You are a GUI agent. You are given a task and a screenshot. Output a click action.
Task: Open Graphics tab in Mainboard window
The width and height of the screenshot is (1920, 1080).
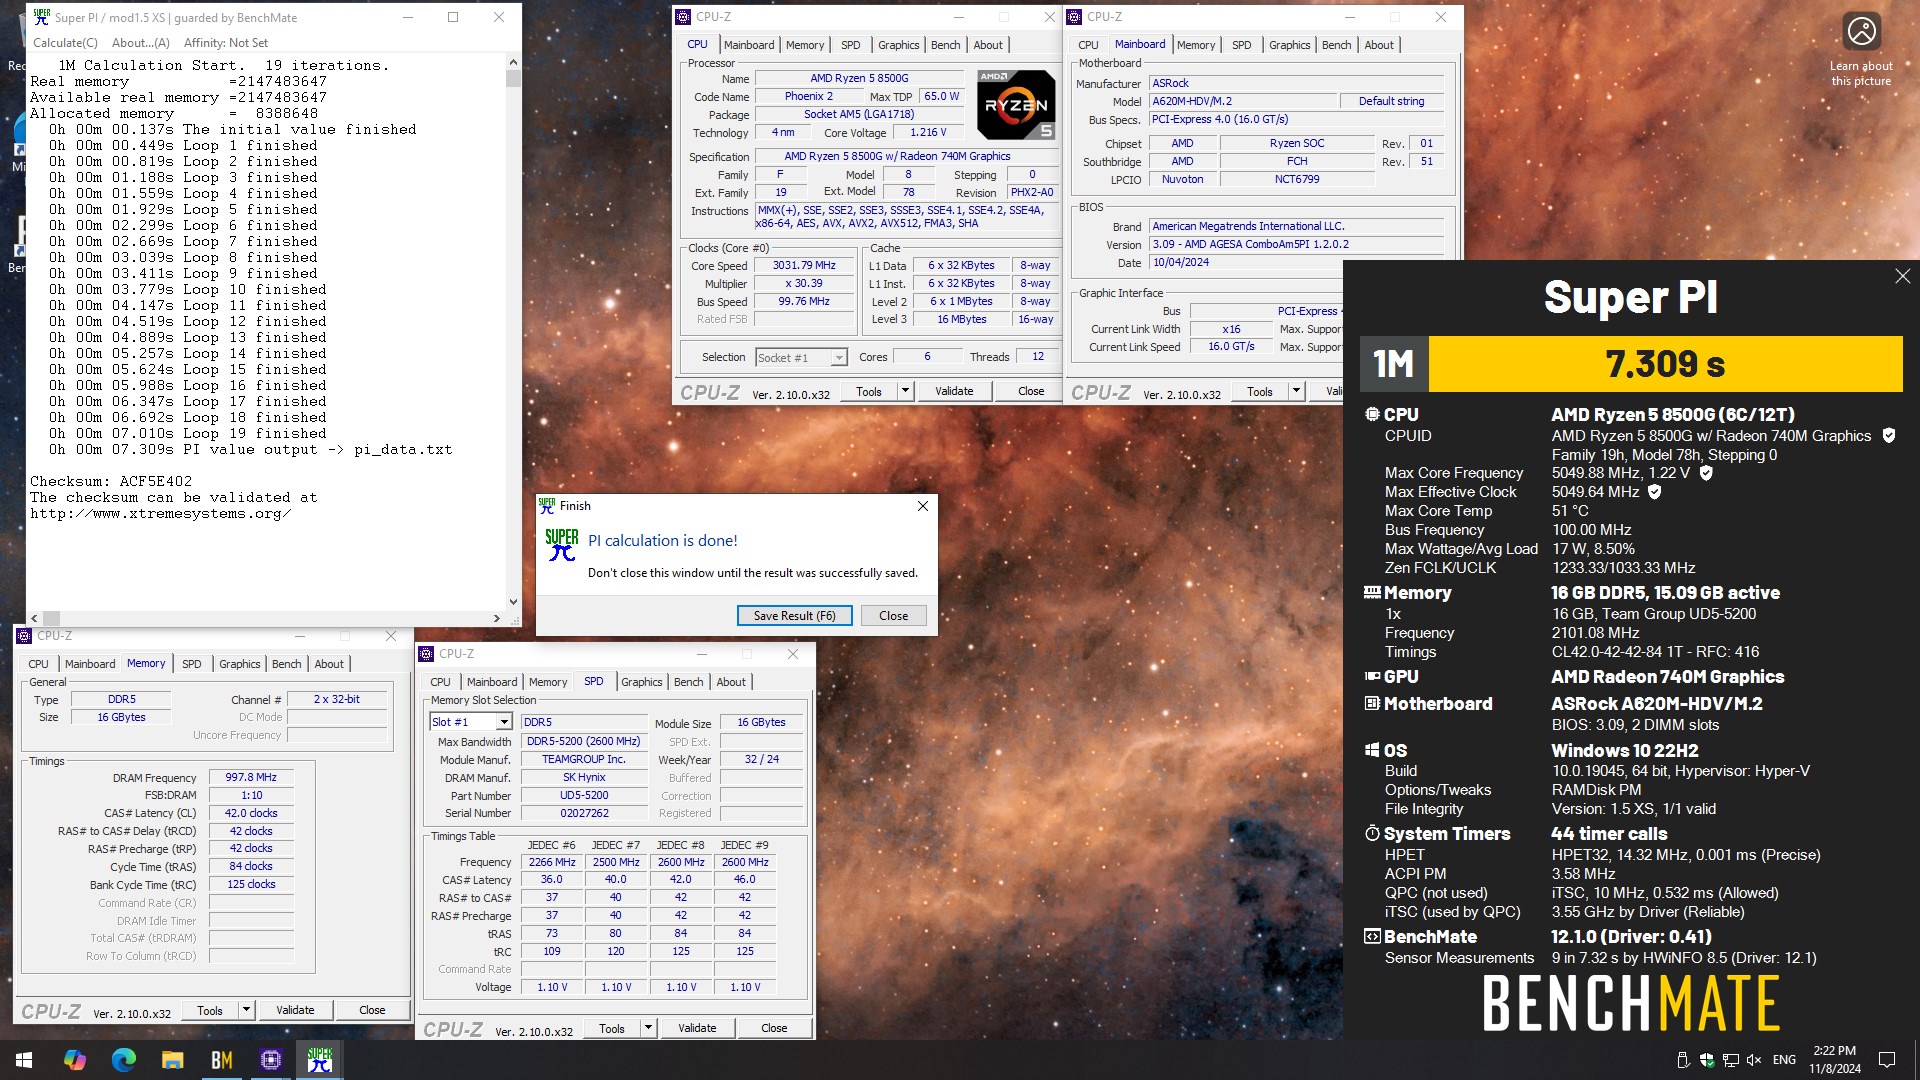click(1289, 45)
